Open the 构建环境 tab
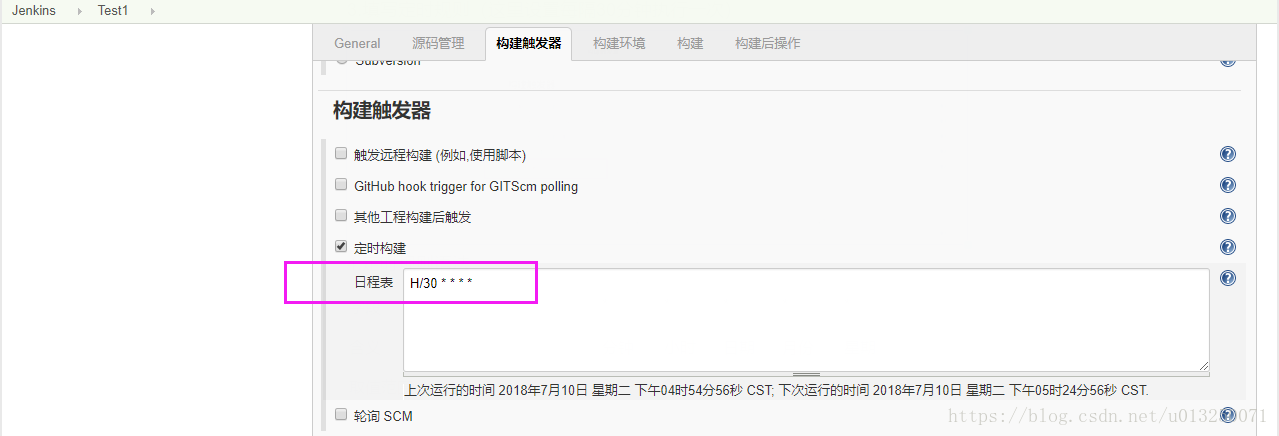The height and width of the screenshot is (436, 1279). tap(619, 43)
